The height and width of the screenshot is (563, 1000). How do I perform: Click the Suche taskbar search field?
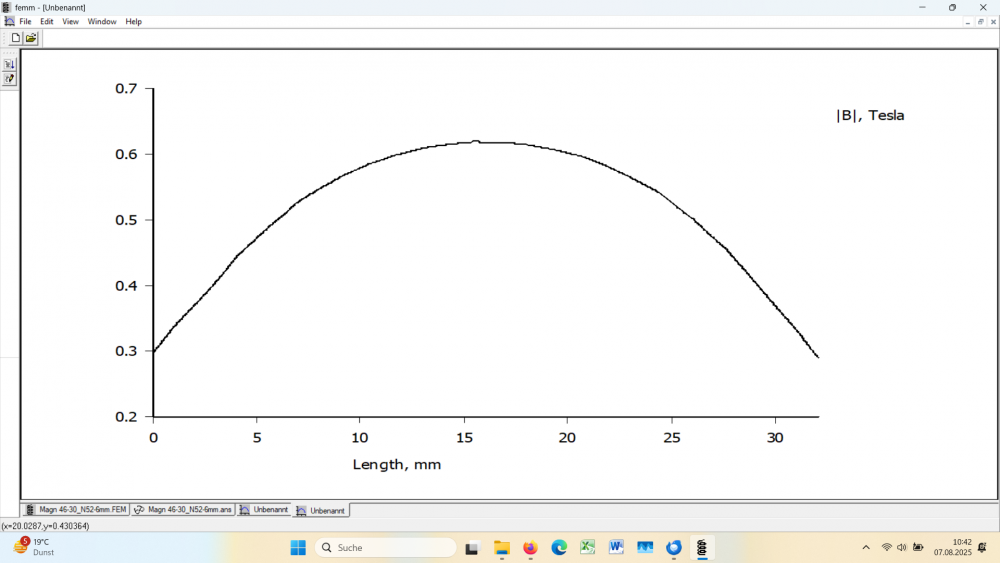(x=386, y=547)
